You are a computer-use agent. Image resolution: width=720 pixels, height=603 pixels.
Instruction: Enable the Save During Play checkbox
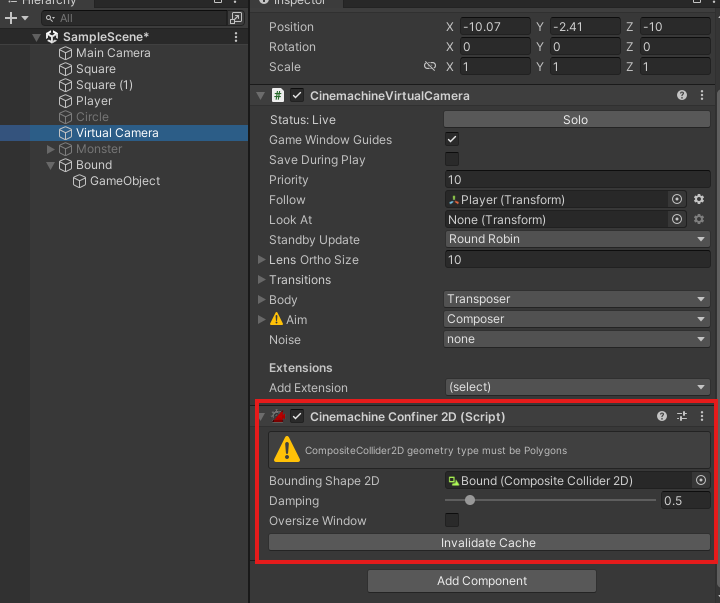click(452, 159)
